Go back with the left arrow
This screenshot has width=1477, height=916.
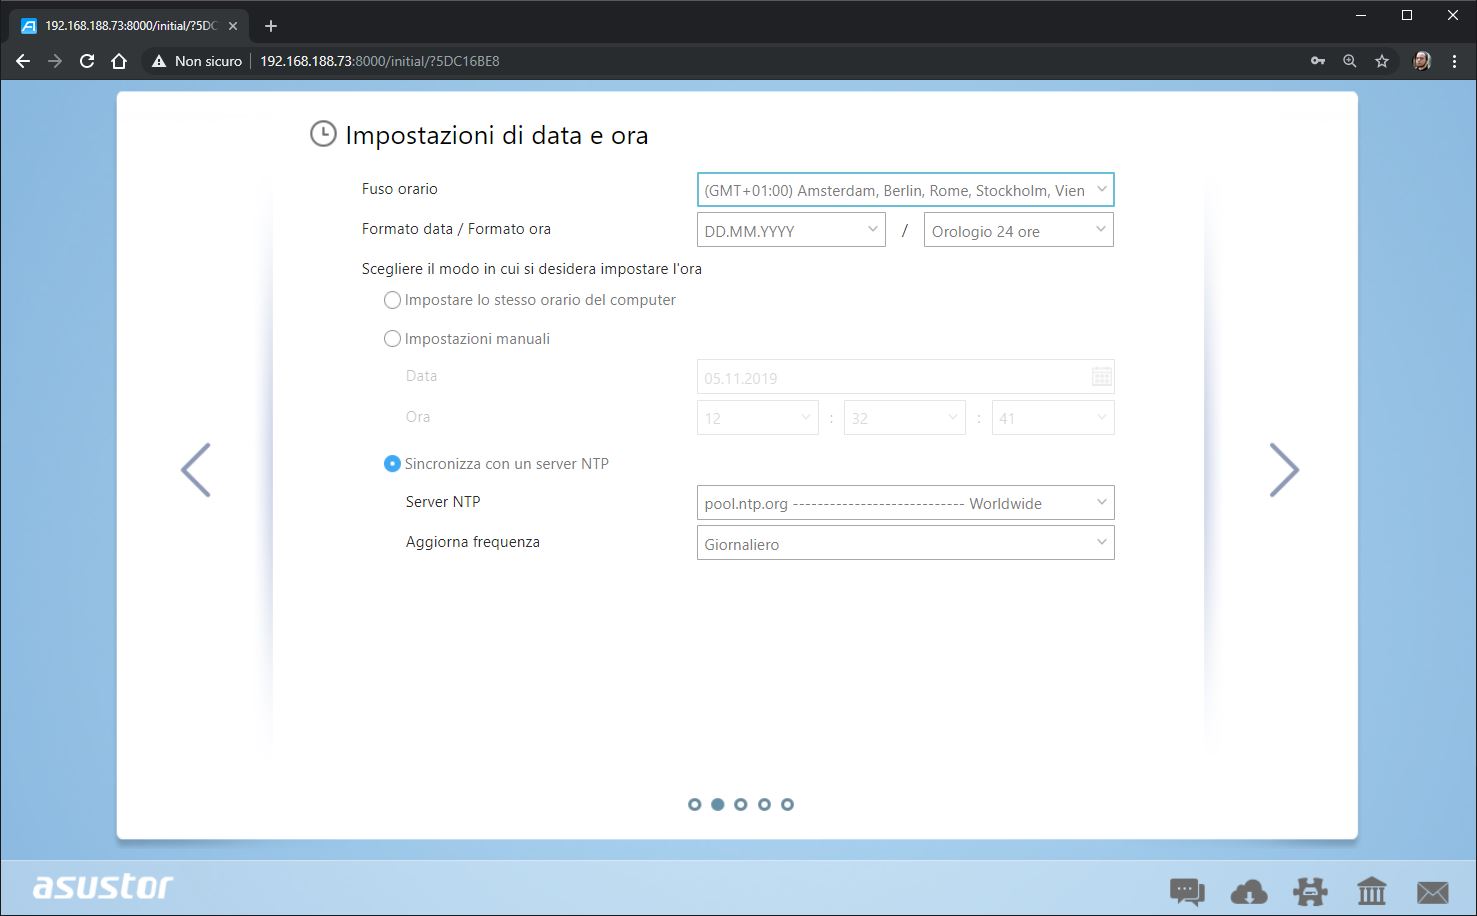(196, 470)
